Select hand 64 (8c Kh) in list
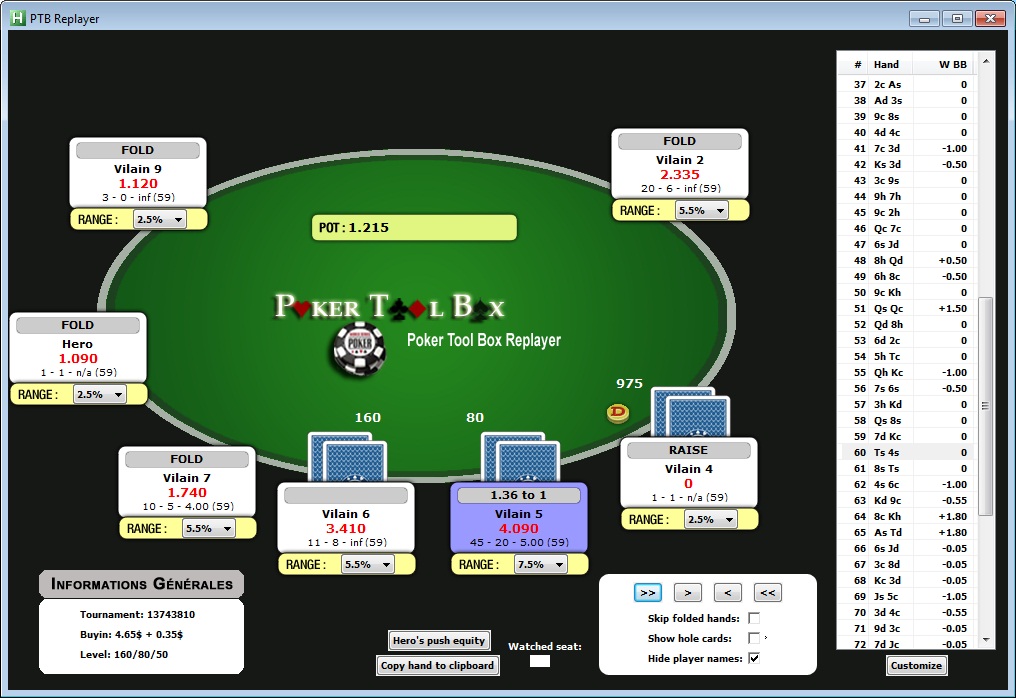The height and width of the screenshot is (698, 1016). (x=907, y=517)
